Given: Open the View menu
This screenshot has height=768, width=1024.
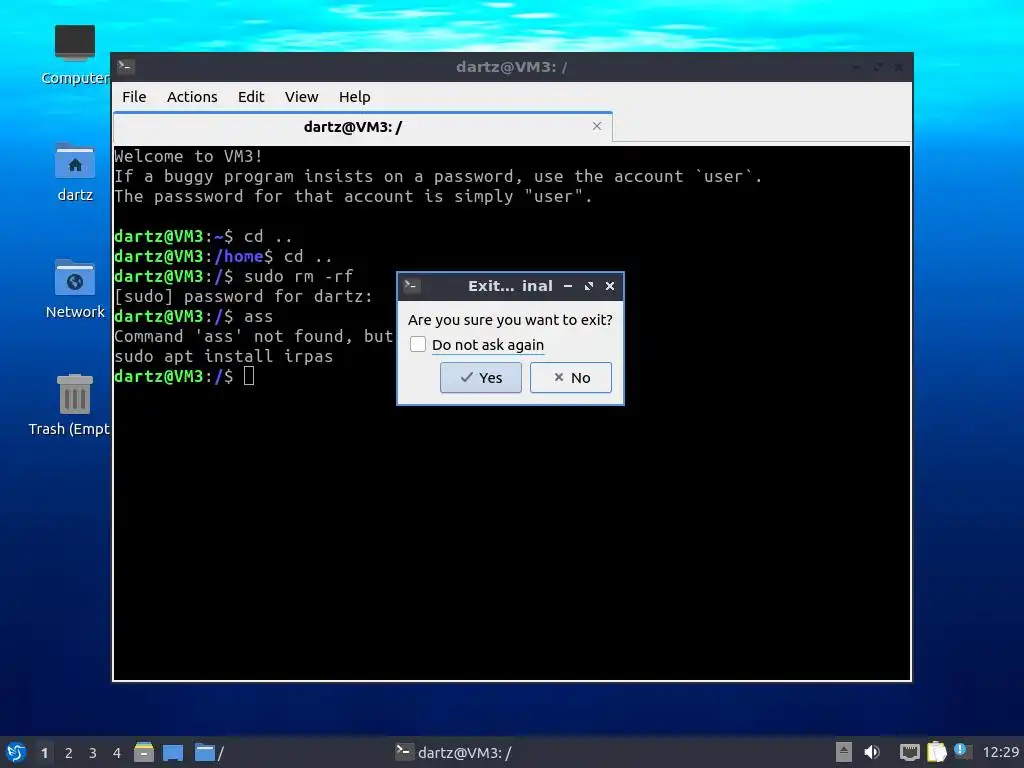Looking at the screenshot, I should [301, 97].
